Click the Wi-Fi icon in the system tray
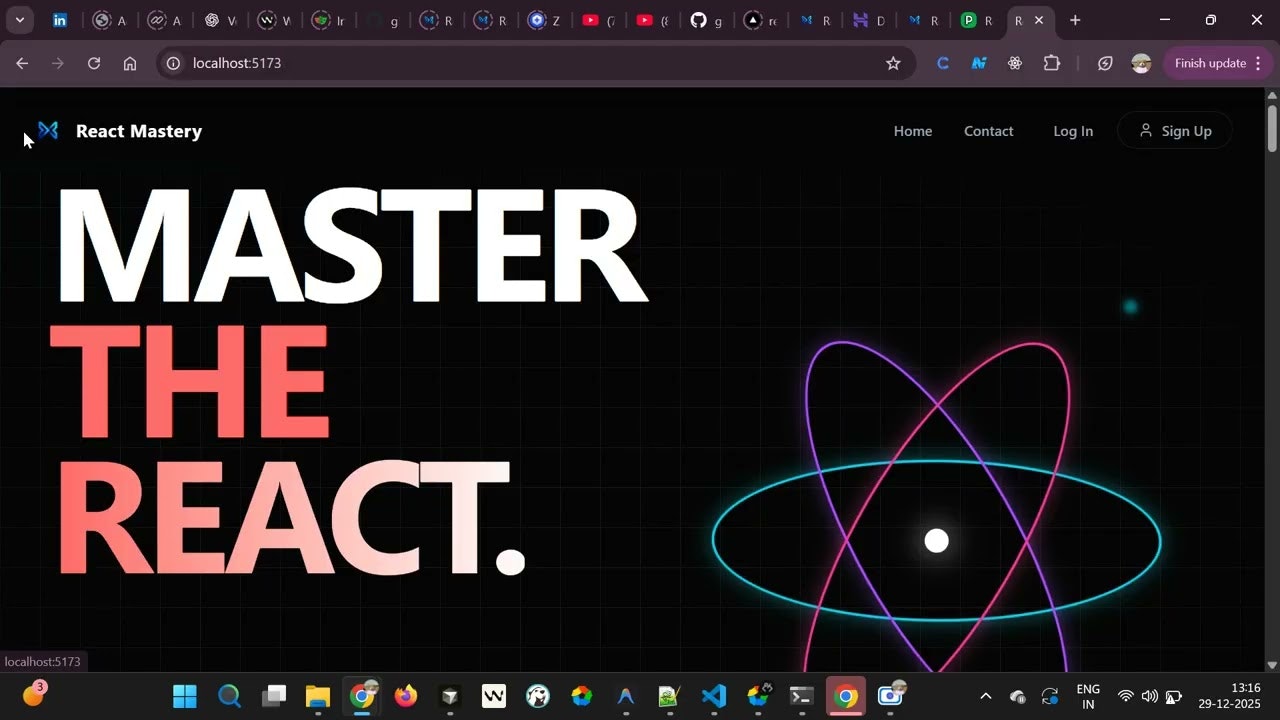 pos(1126,696)
